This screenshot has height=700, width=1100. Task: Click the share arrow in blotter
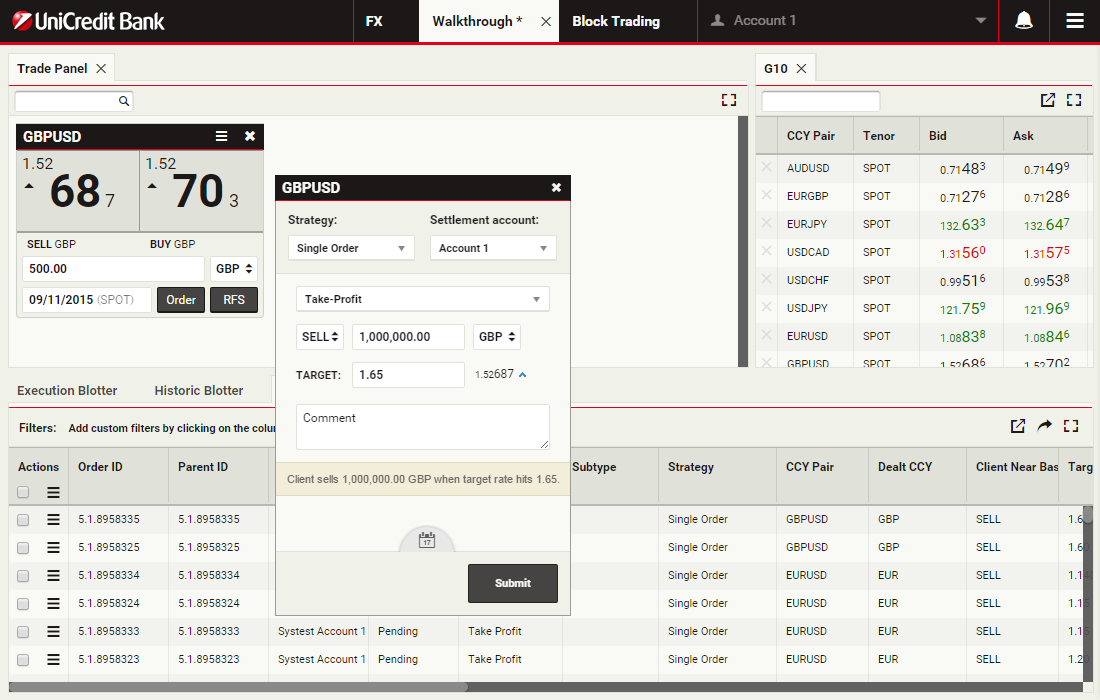click(1044, 426)
